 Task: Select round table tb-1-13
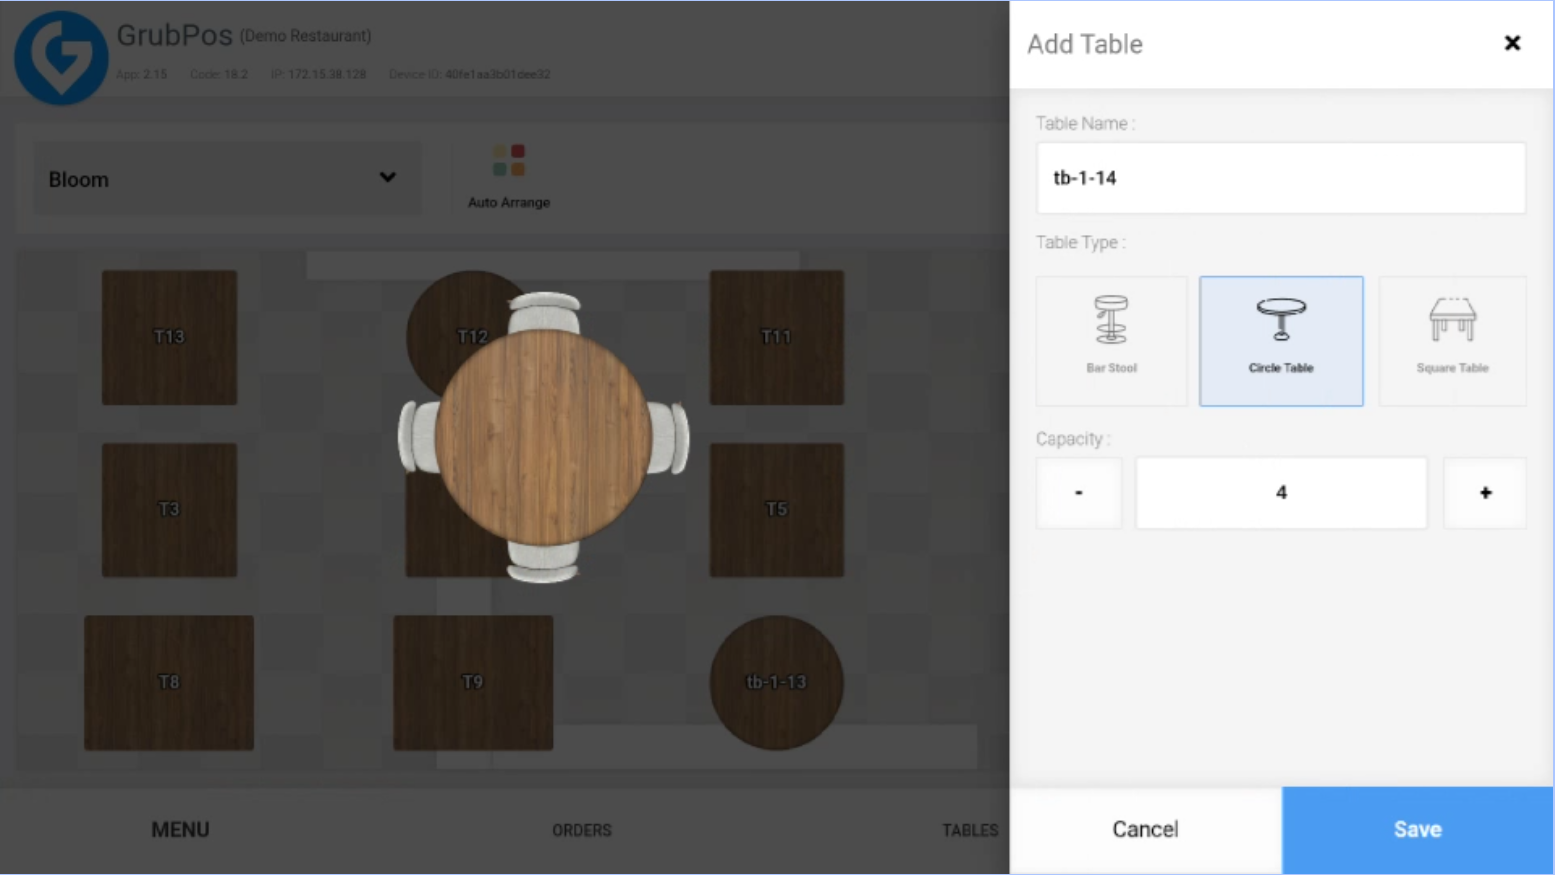click(777, 683)
